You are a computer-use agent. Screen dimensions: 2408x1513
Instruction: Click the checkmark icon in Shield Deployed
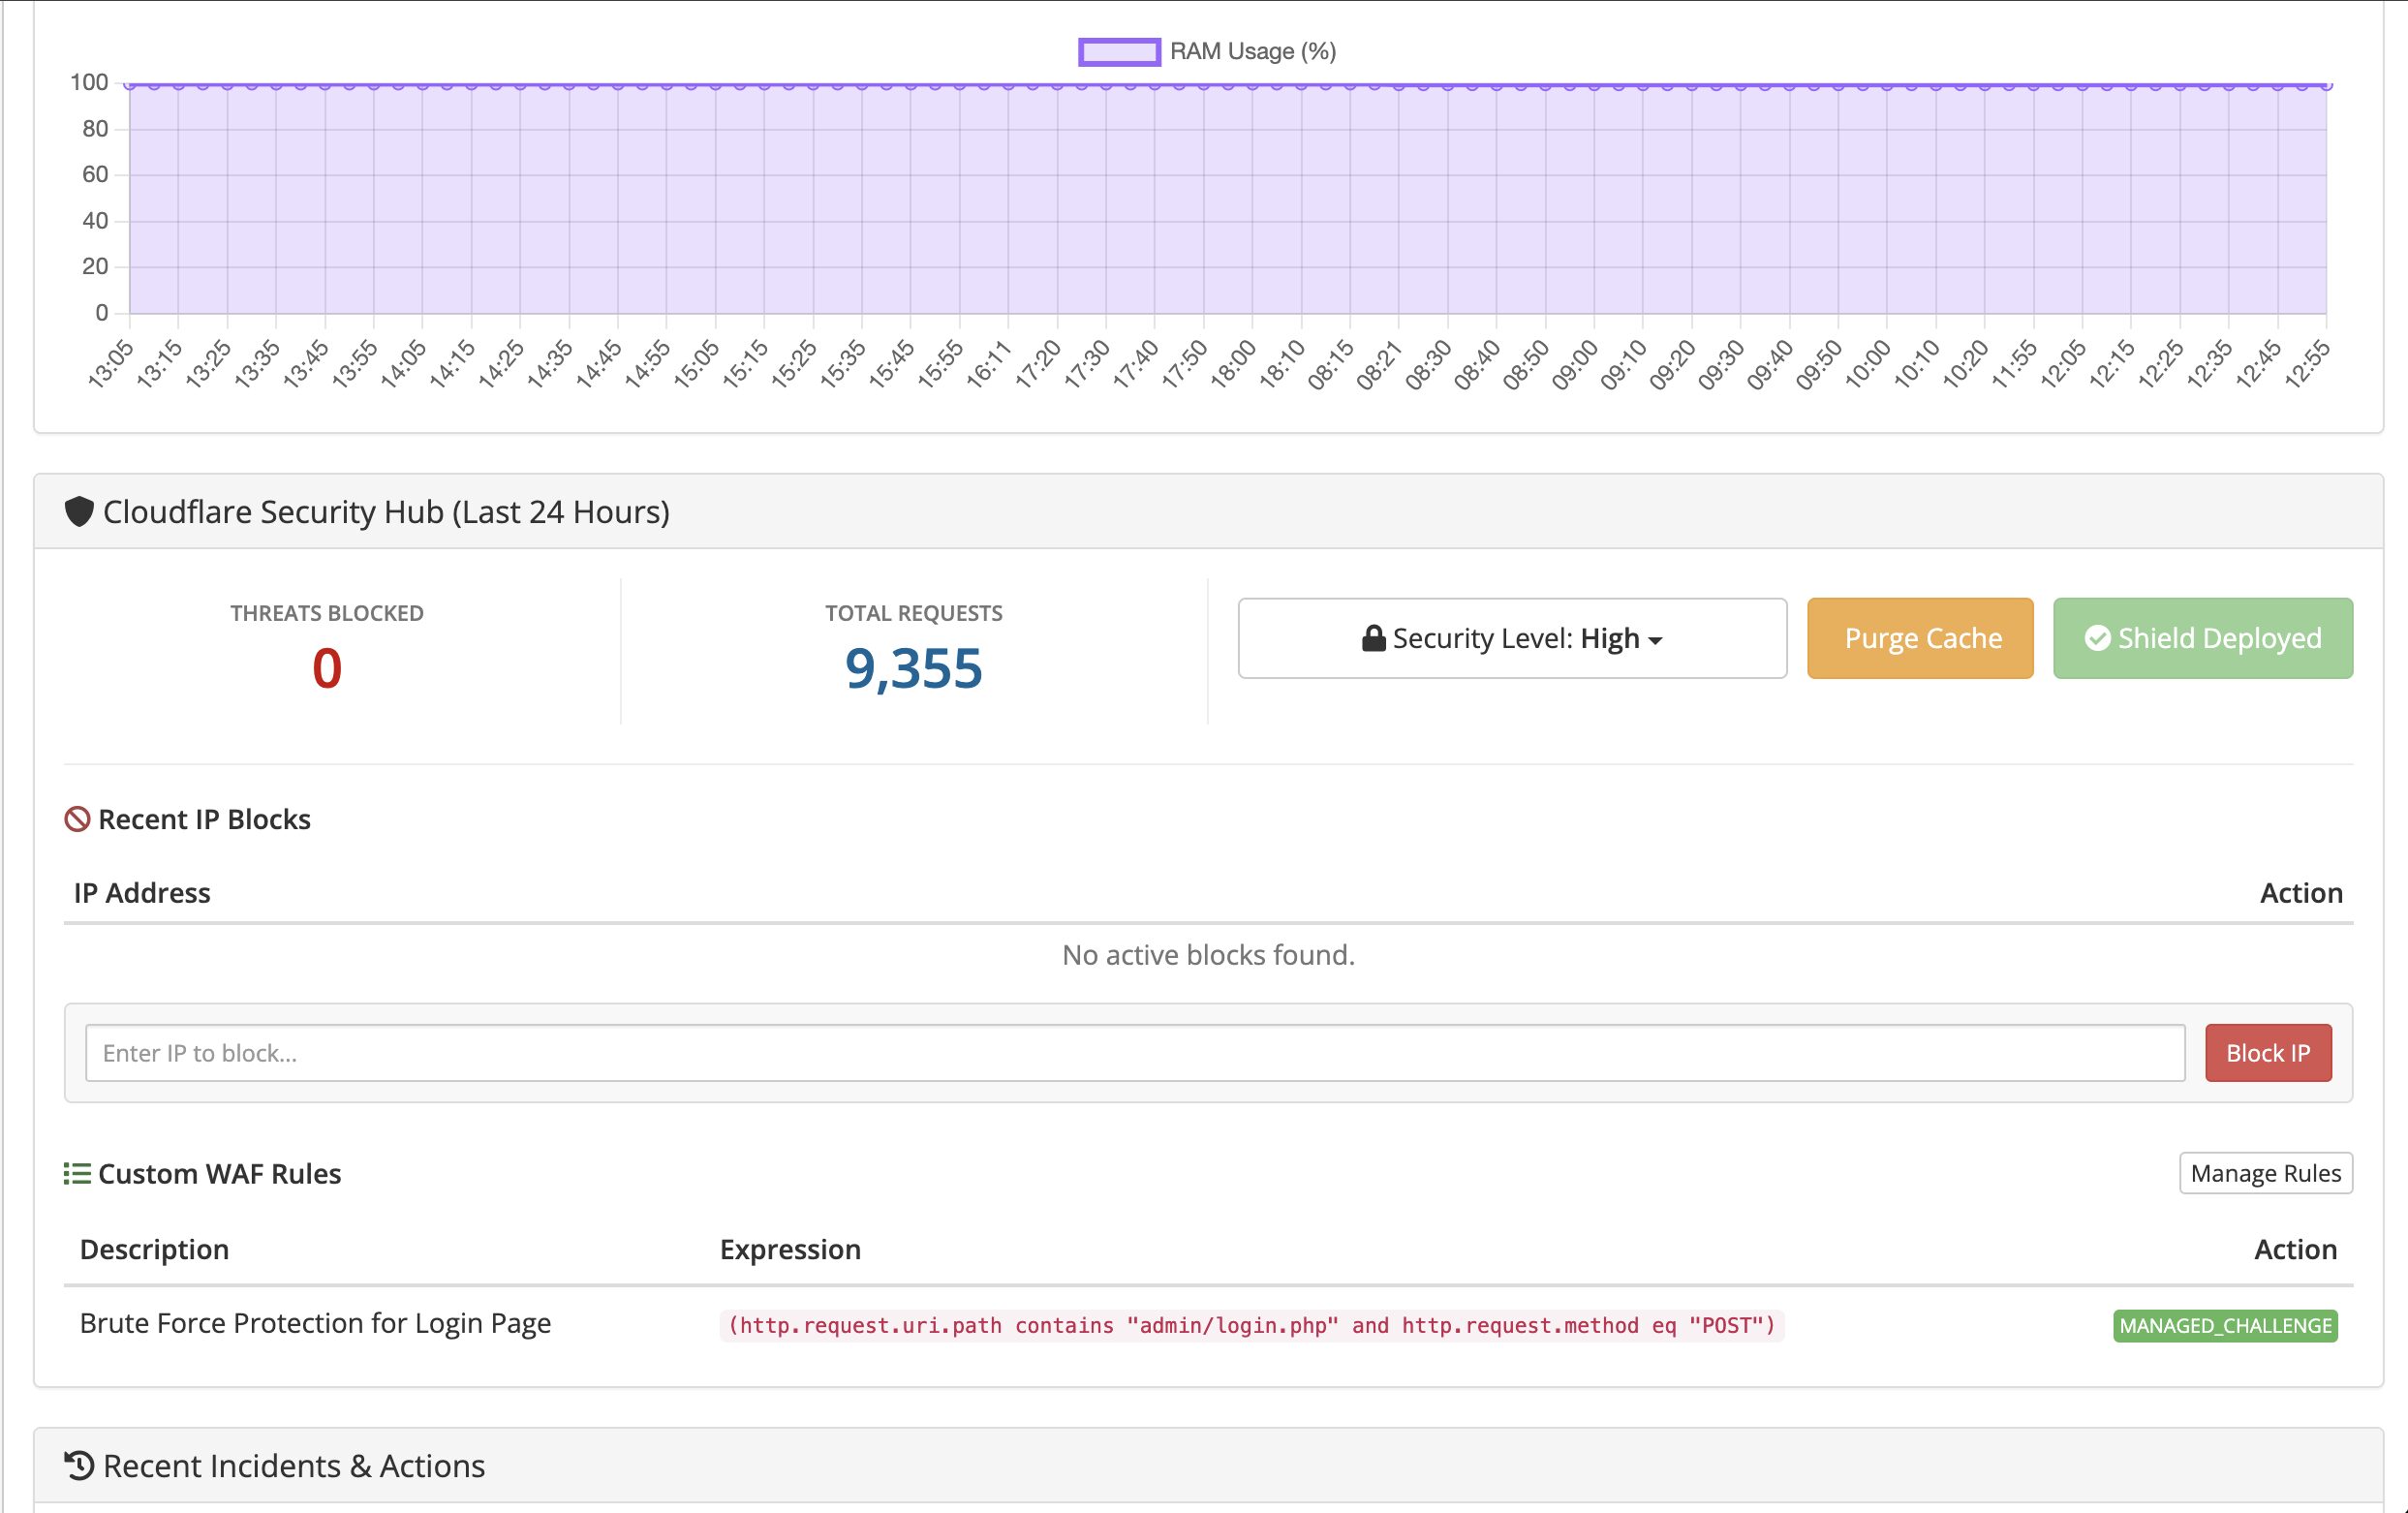(2097, 638)
